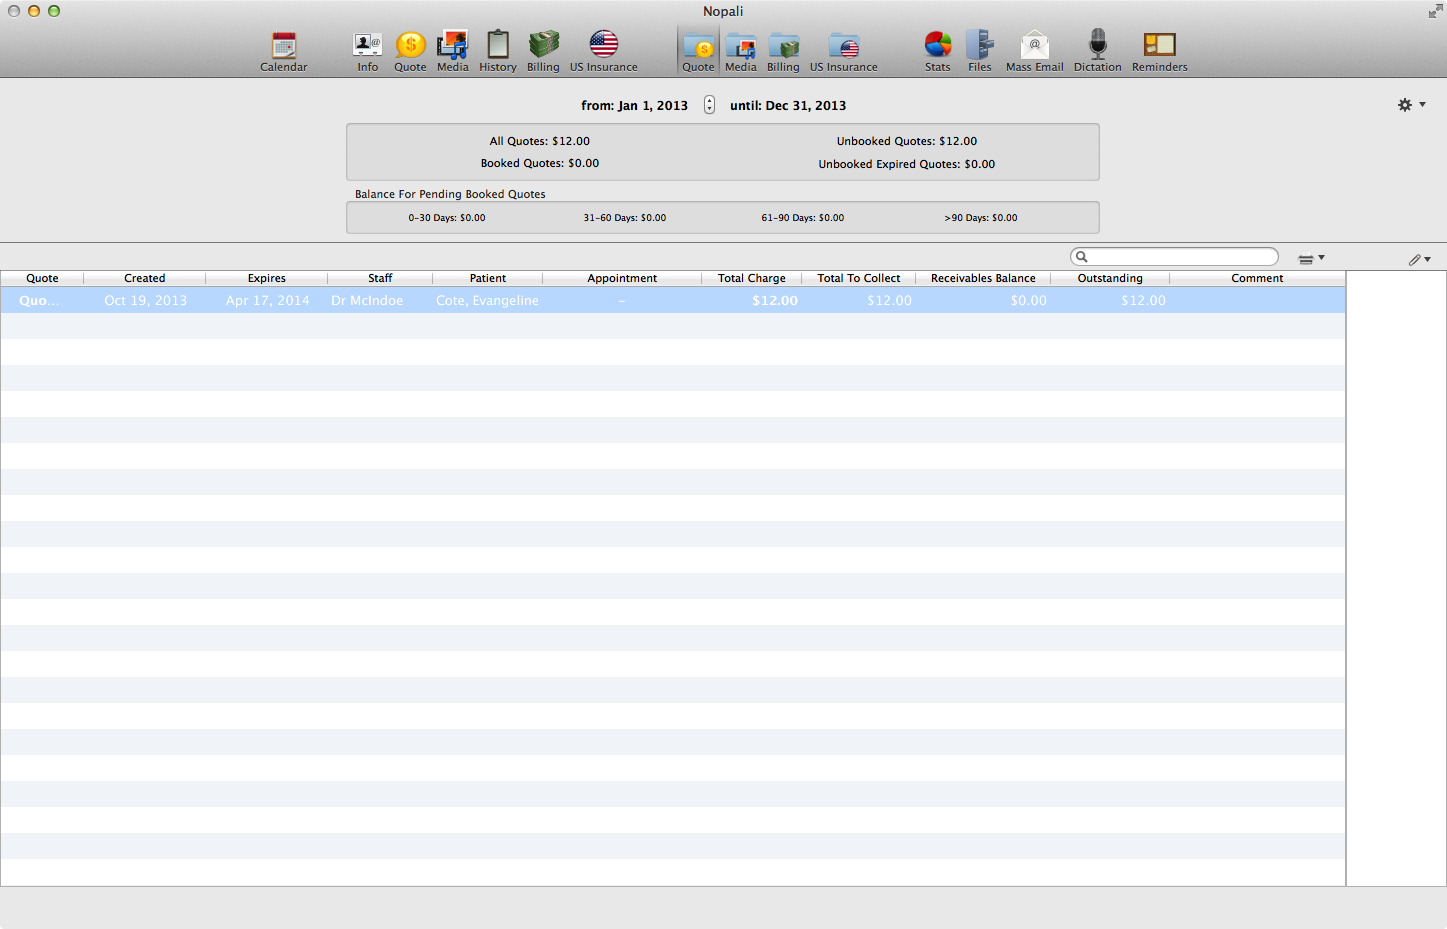Sort by Expires column header
The width and height of the screenshot is (1447, 929).
click(267, 278)
